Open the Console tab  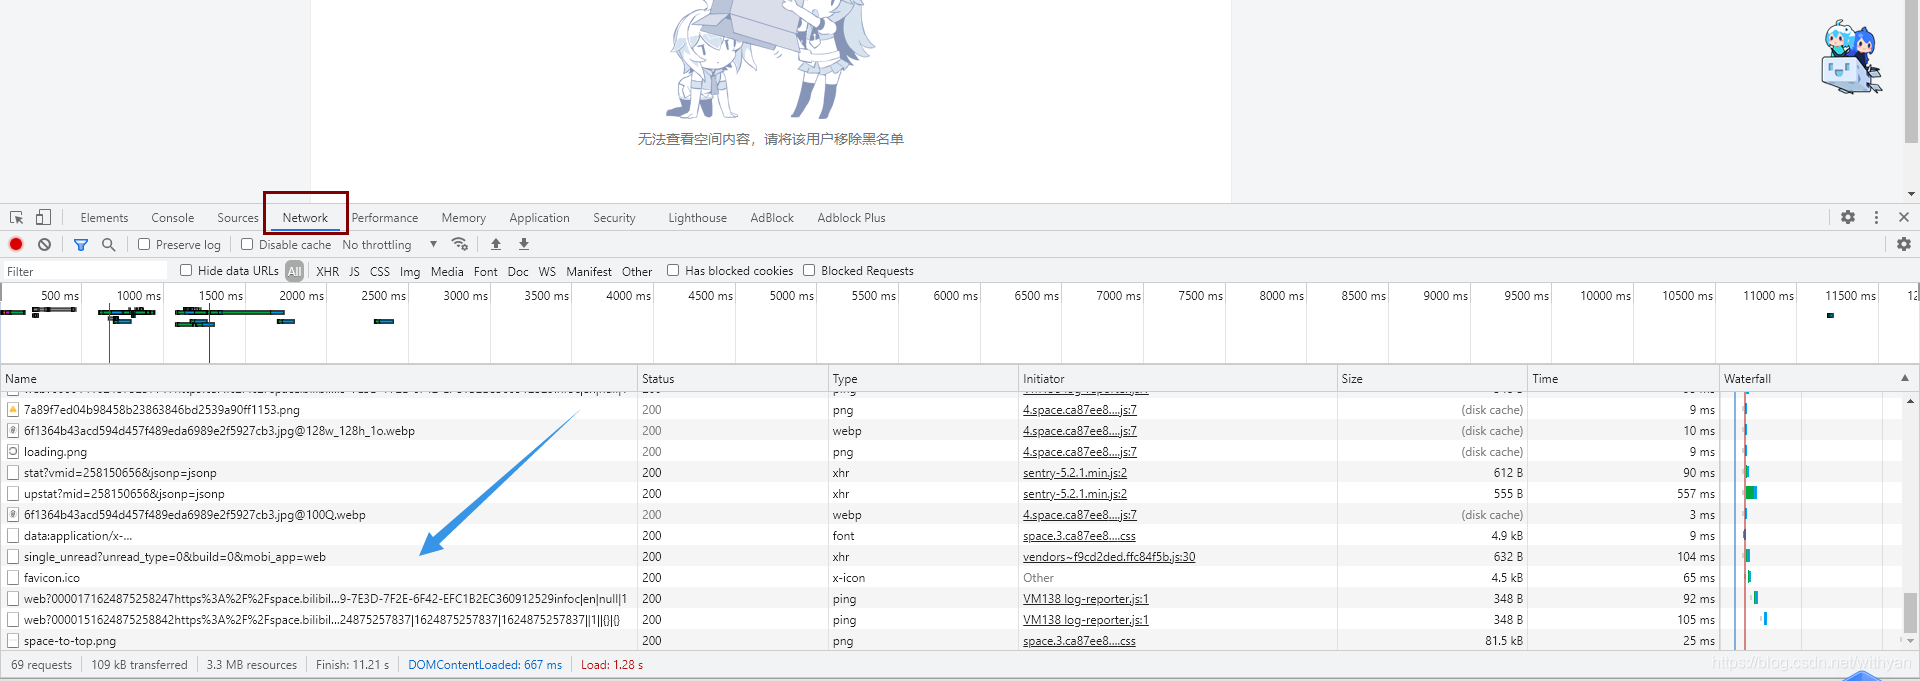pos(173,218)
